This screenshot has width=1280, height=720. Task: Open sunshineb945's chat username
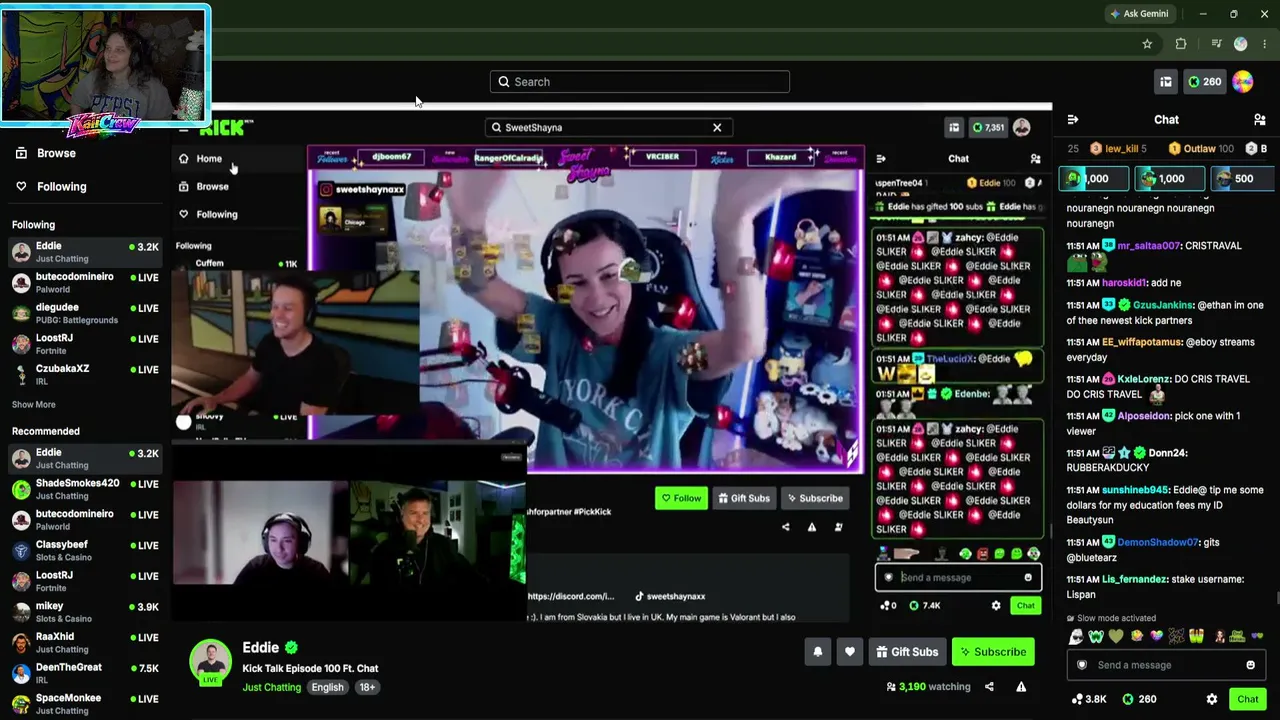[1135, 490]
